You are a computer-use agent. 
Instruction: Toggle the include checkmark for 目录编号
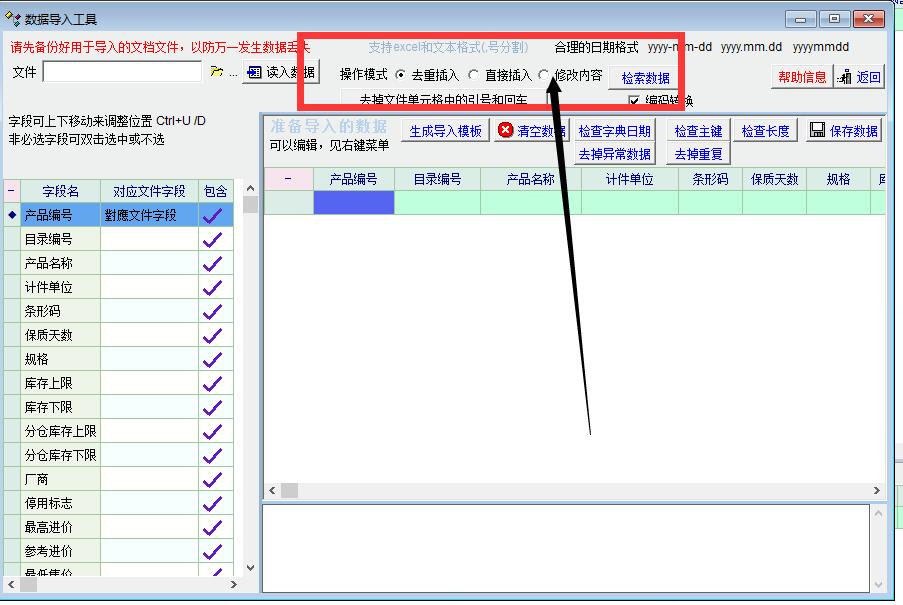point(212,240)
